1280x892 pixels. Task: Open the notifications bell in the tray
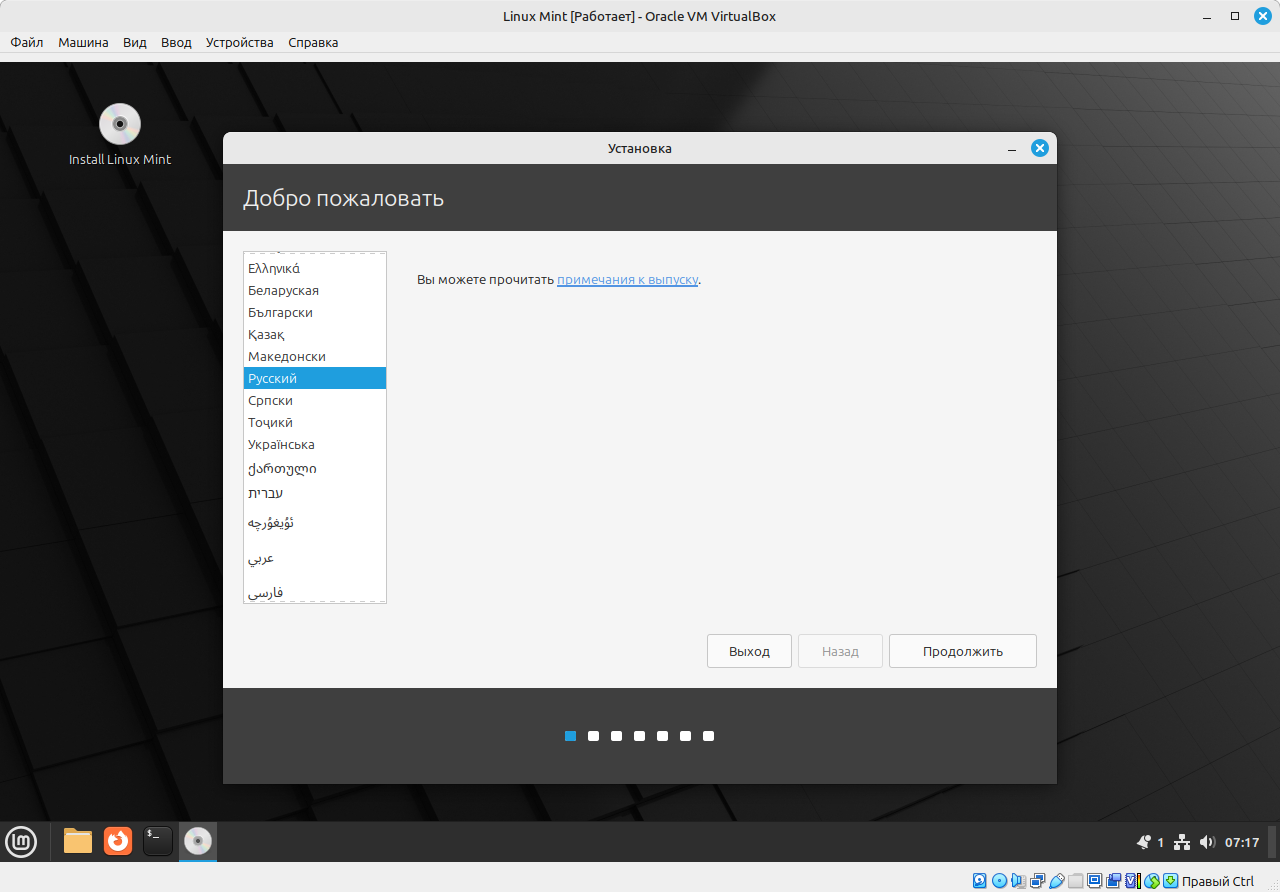[x=1144, y=842]
